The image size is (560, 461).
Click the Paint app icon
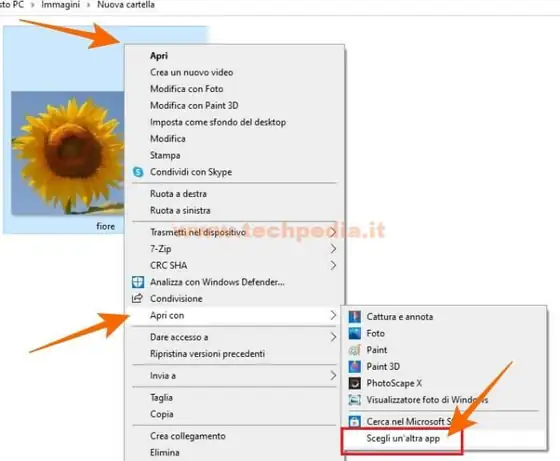click(x=354, y=350)
